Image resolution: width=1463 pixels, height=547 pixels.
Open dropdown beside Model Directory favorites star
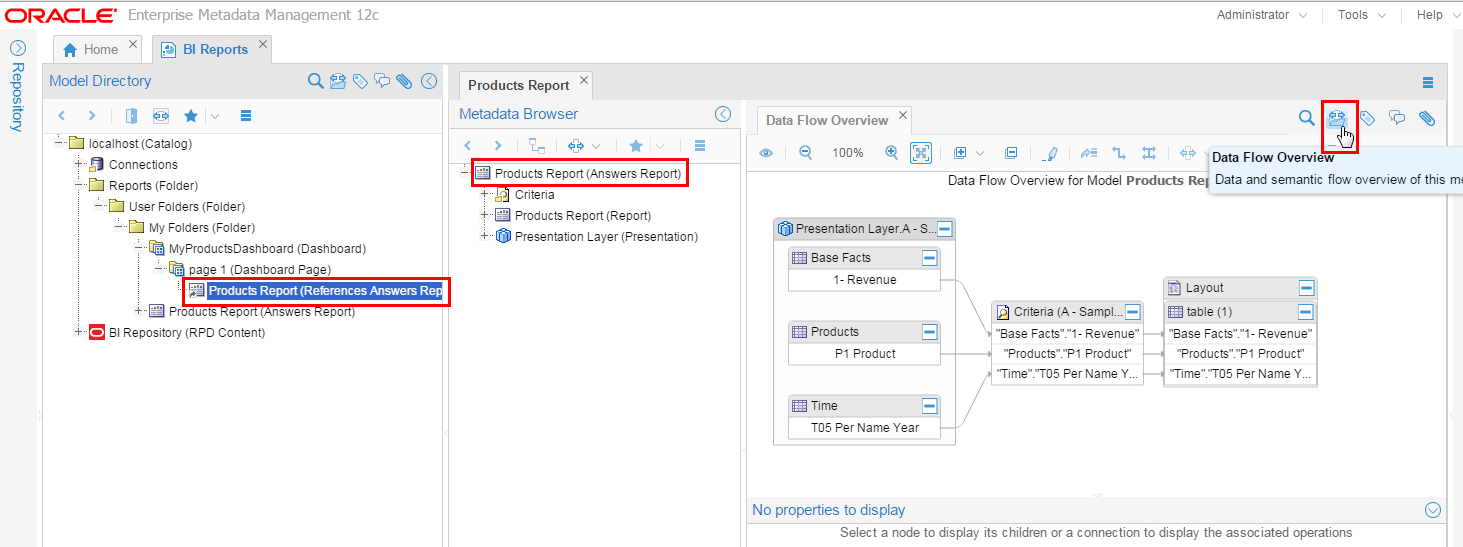(215, 116)
